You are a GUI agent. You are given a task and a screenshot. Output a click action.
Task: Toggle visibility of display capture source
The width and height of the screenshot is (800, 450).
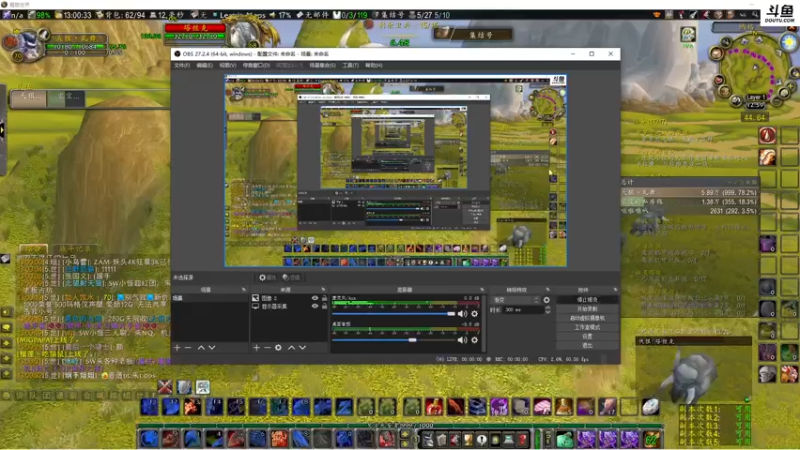(315, 306)
